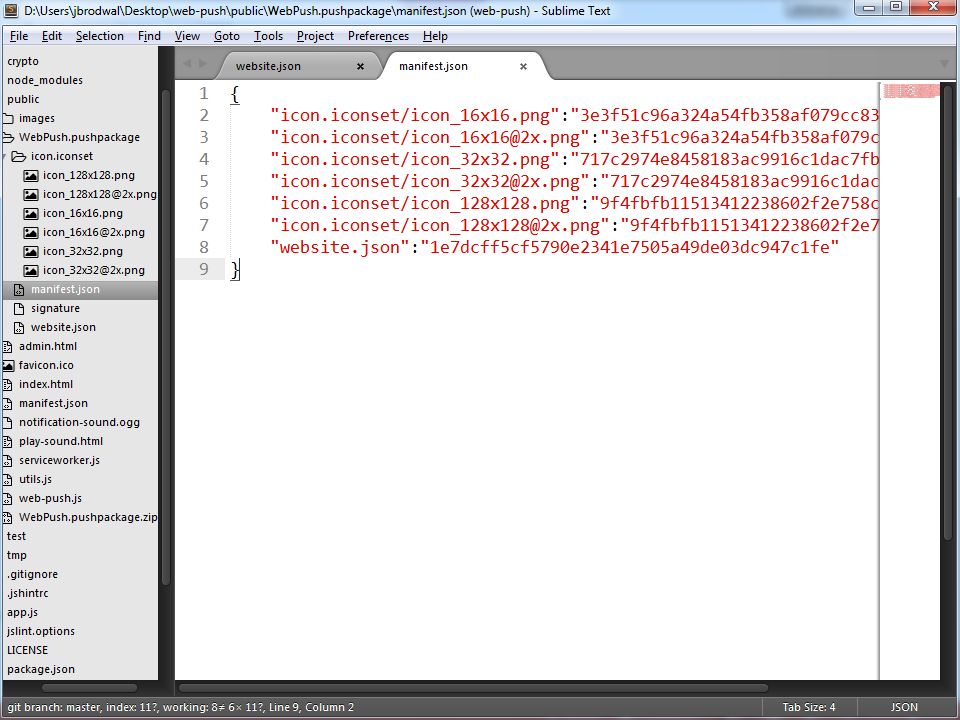Open the LICENSE file
The image size is (960, 720).
click(x=28, y=650)
